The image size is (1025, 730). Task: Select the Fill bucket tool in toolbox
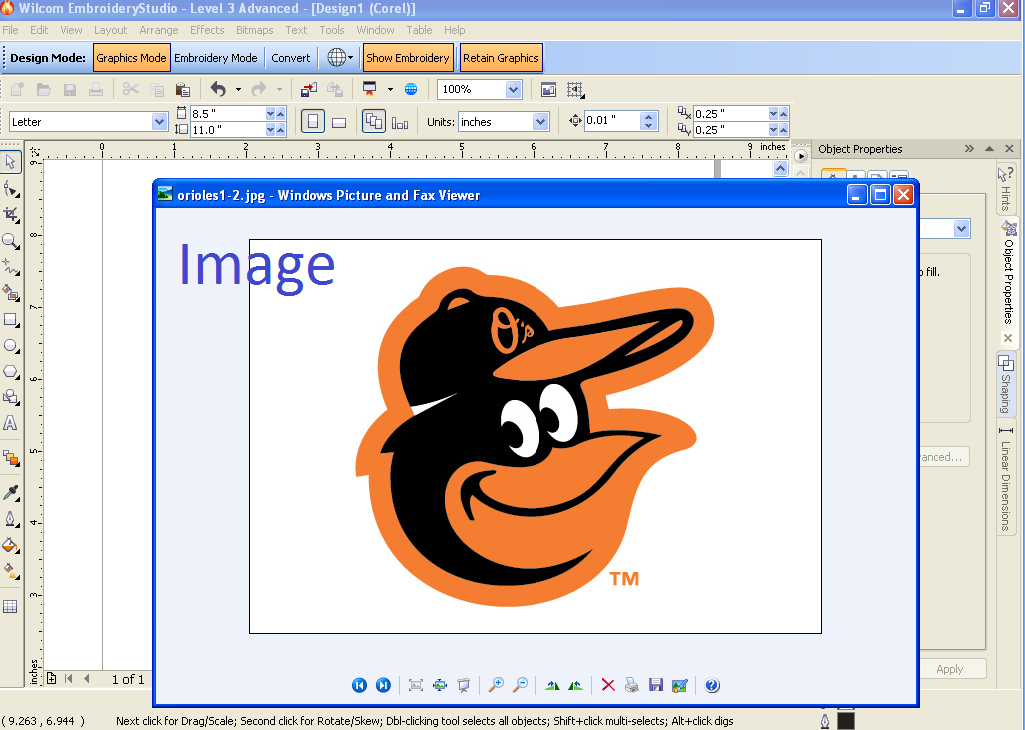pos(10,545)
